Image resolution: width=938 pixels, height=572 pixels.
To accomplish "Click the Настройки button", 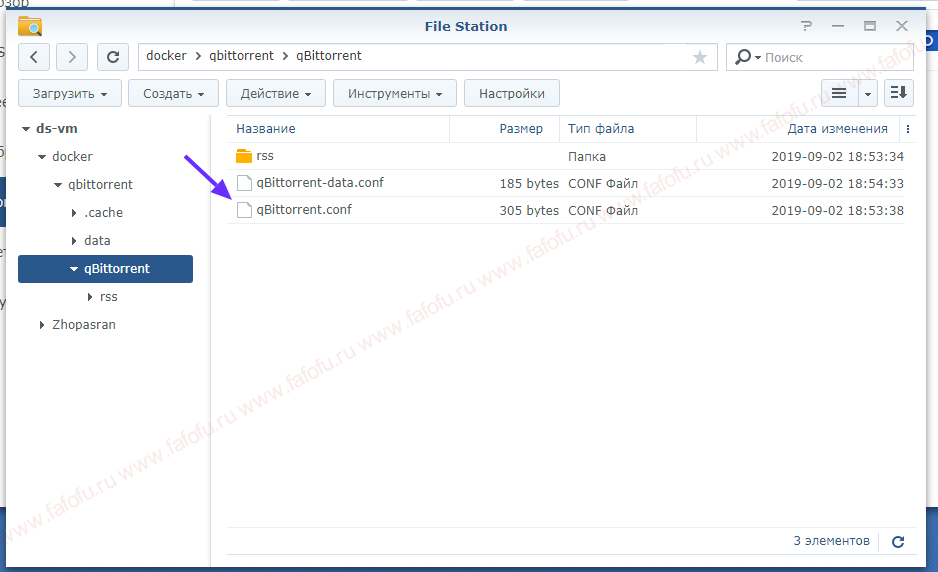I will point(511,93).
